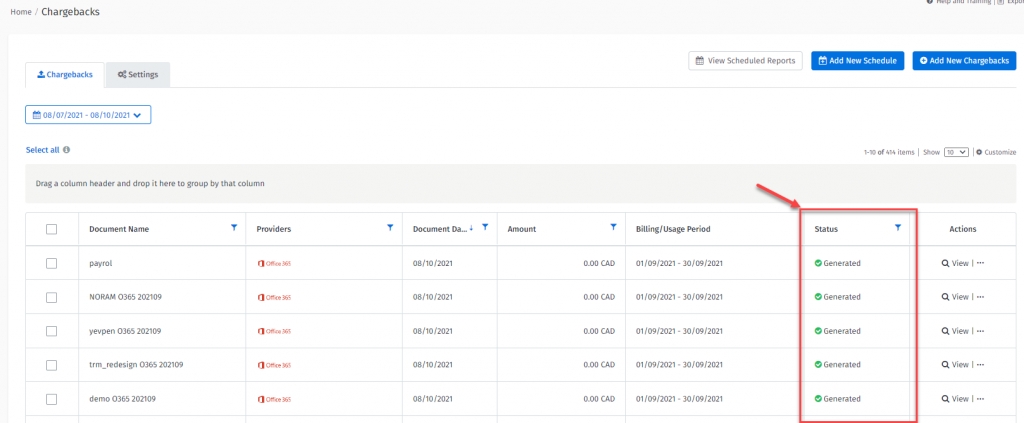
Task: Tick checkbox for demo O365 202109
Action: [52, 399]
